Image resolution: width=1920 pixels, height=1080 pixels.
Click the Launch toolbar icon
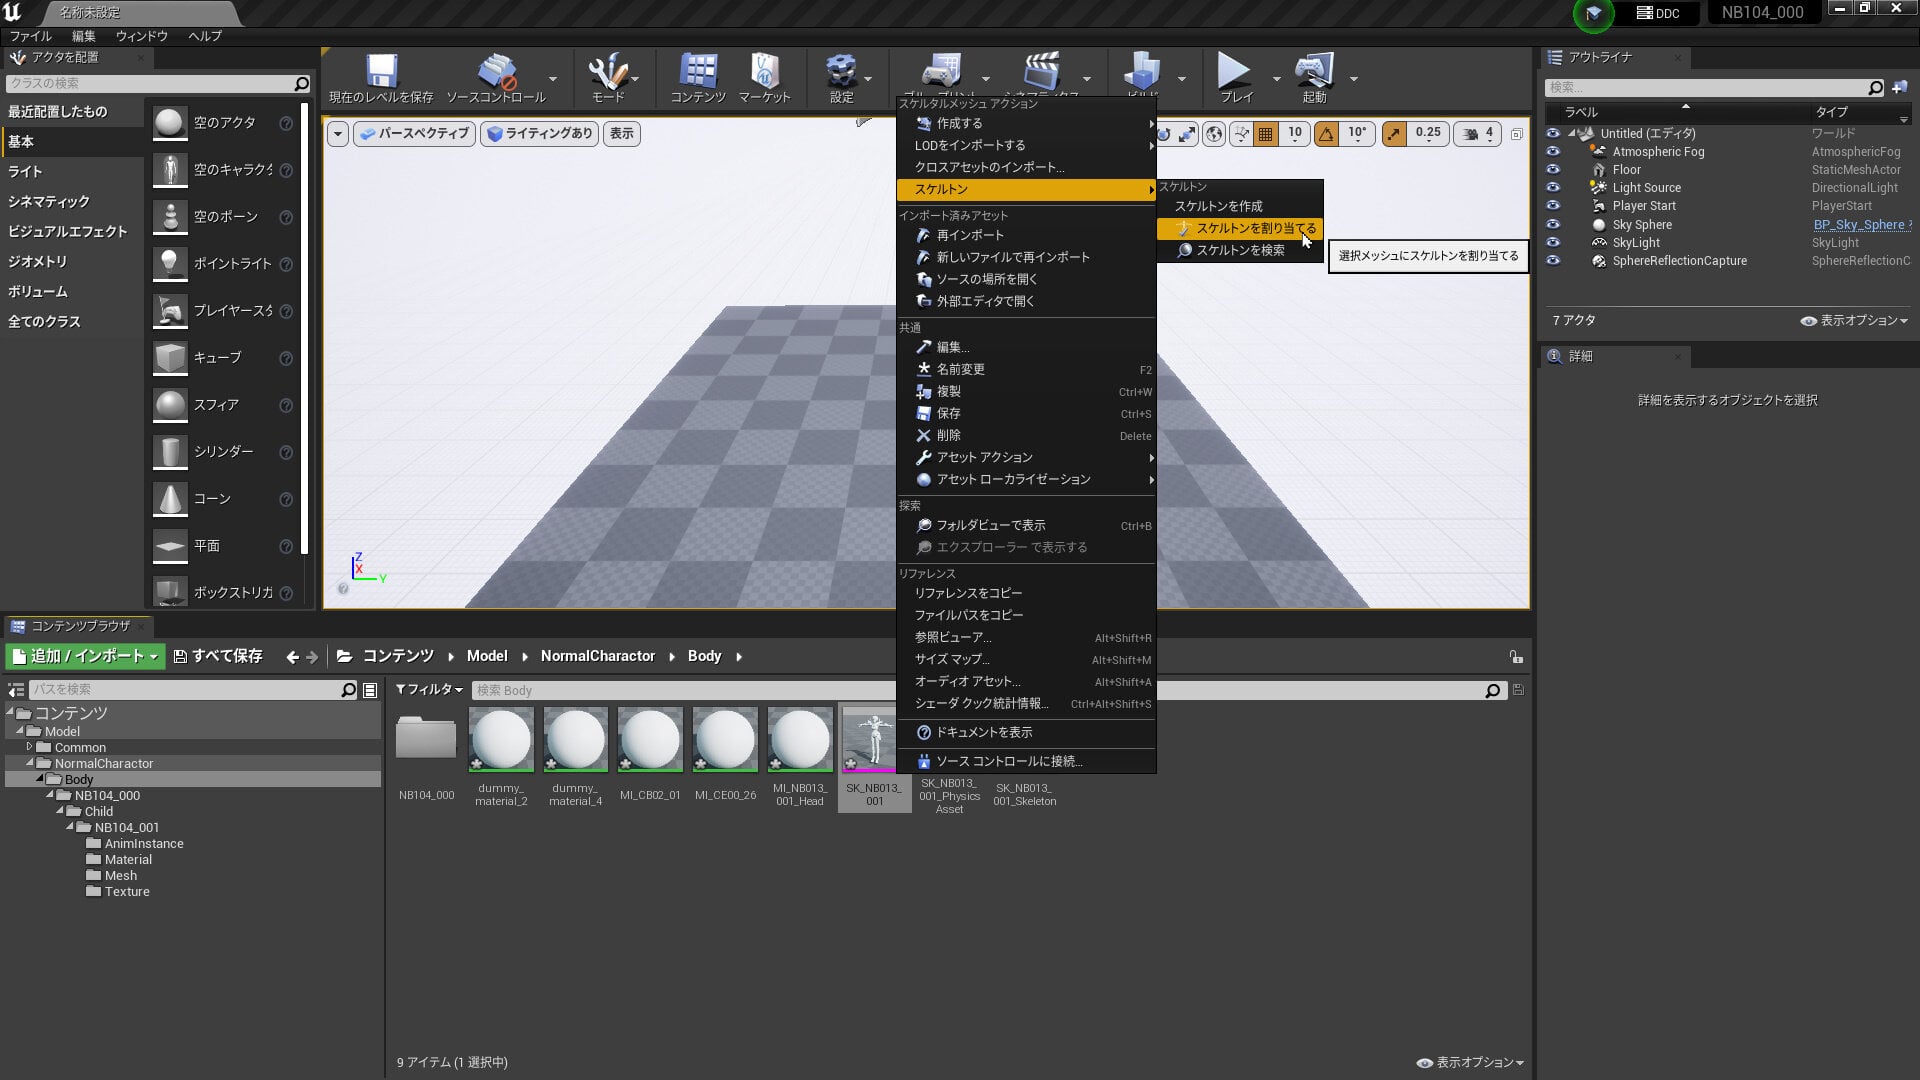tap(1314, 70)
